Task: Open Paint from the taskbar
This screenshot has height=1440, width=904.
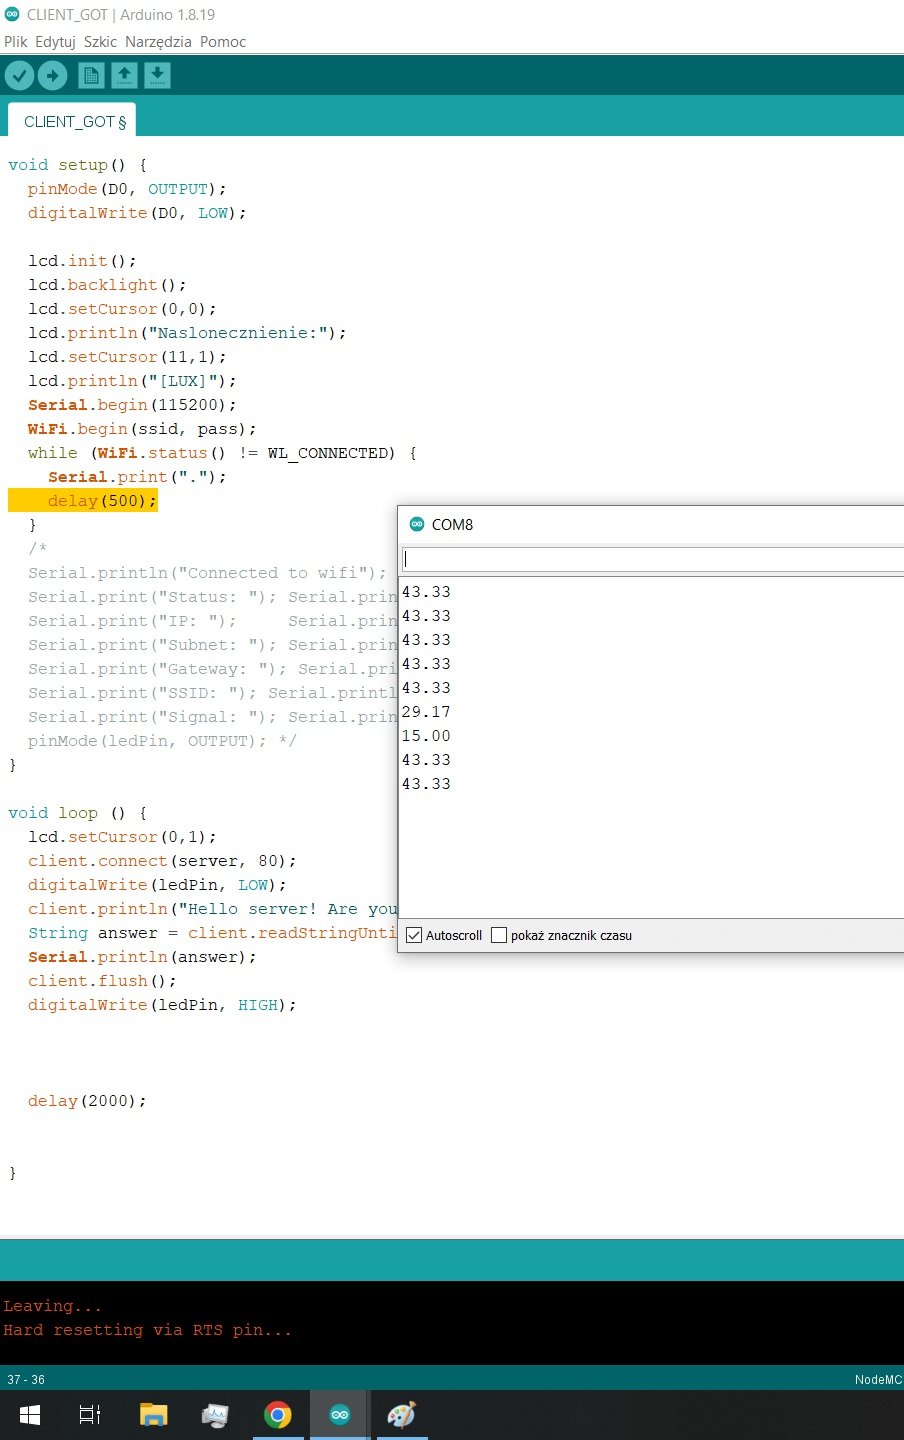Action: pyautogui.click(x=401, y=1415)
